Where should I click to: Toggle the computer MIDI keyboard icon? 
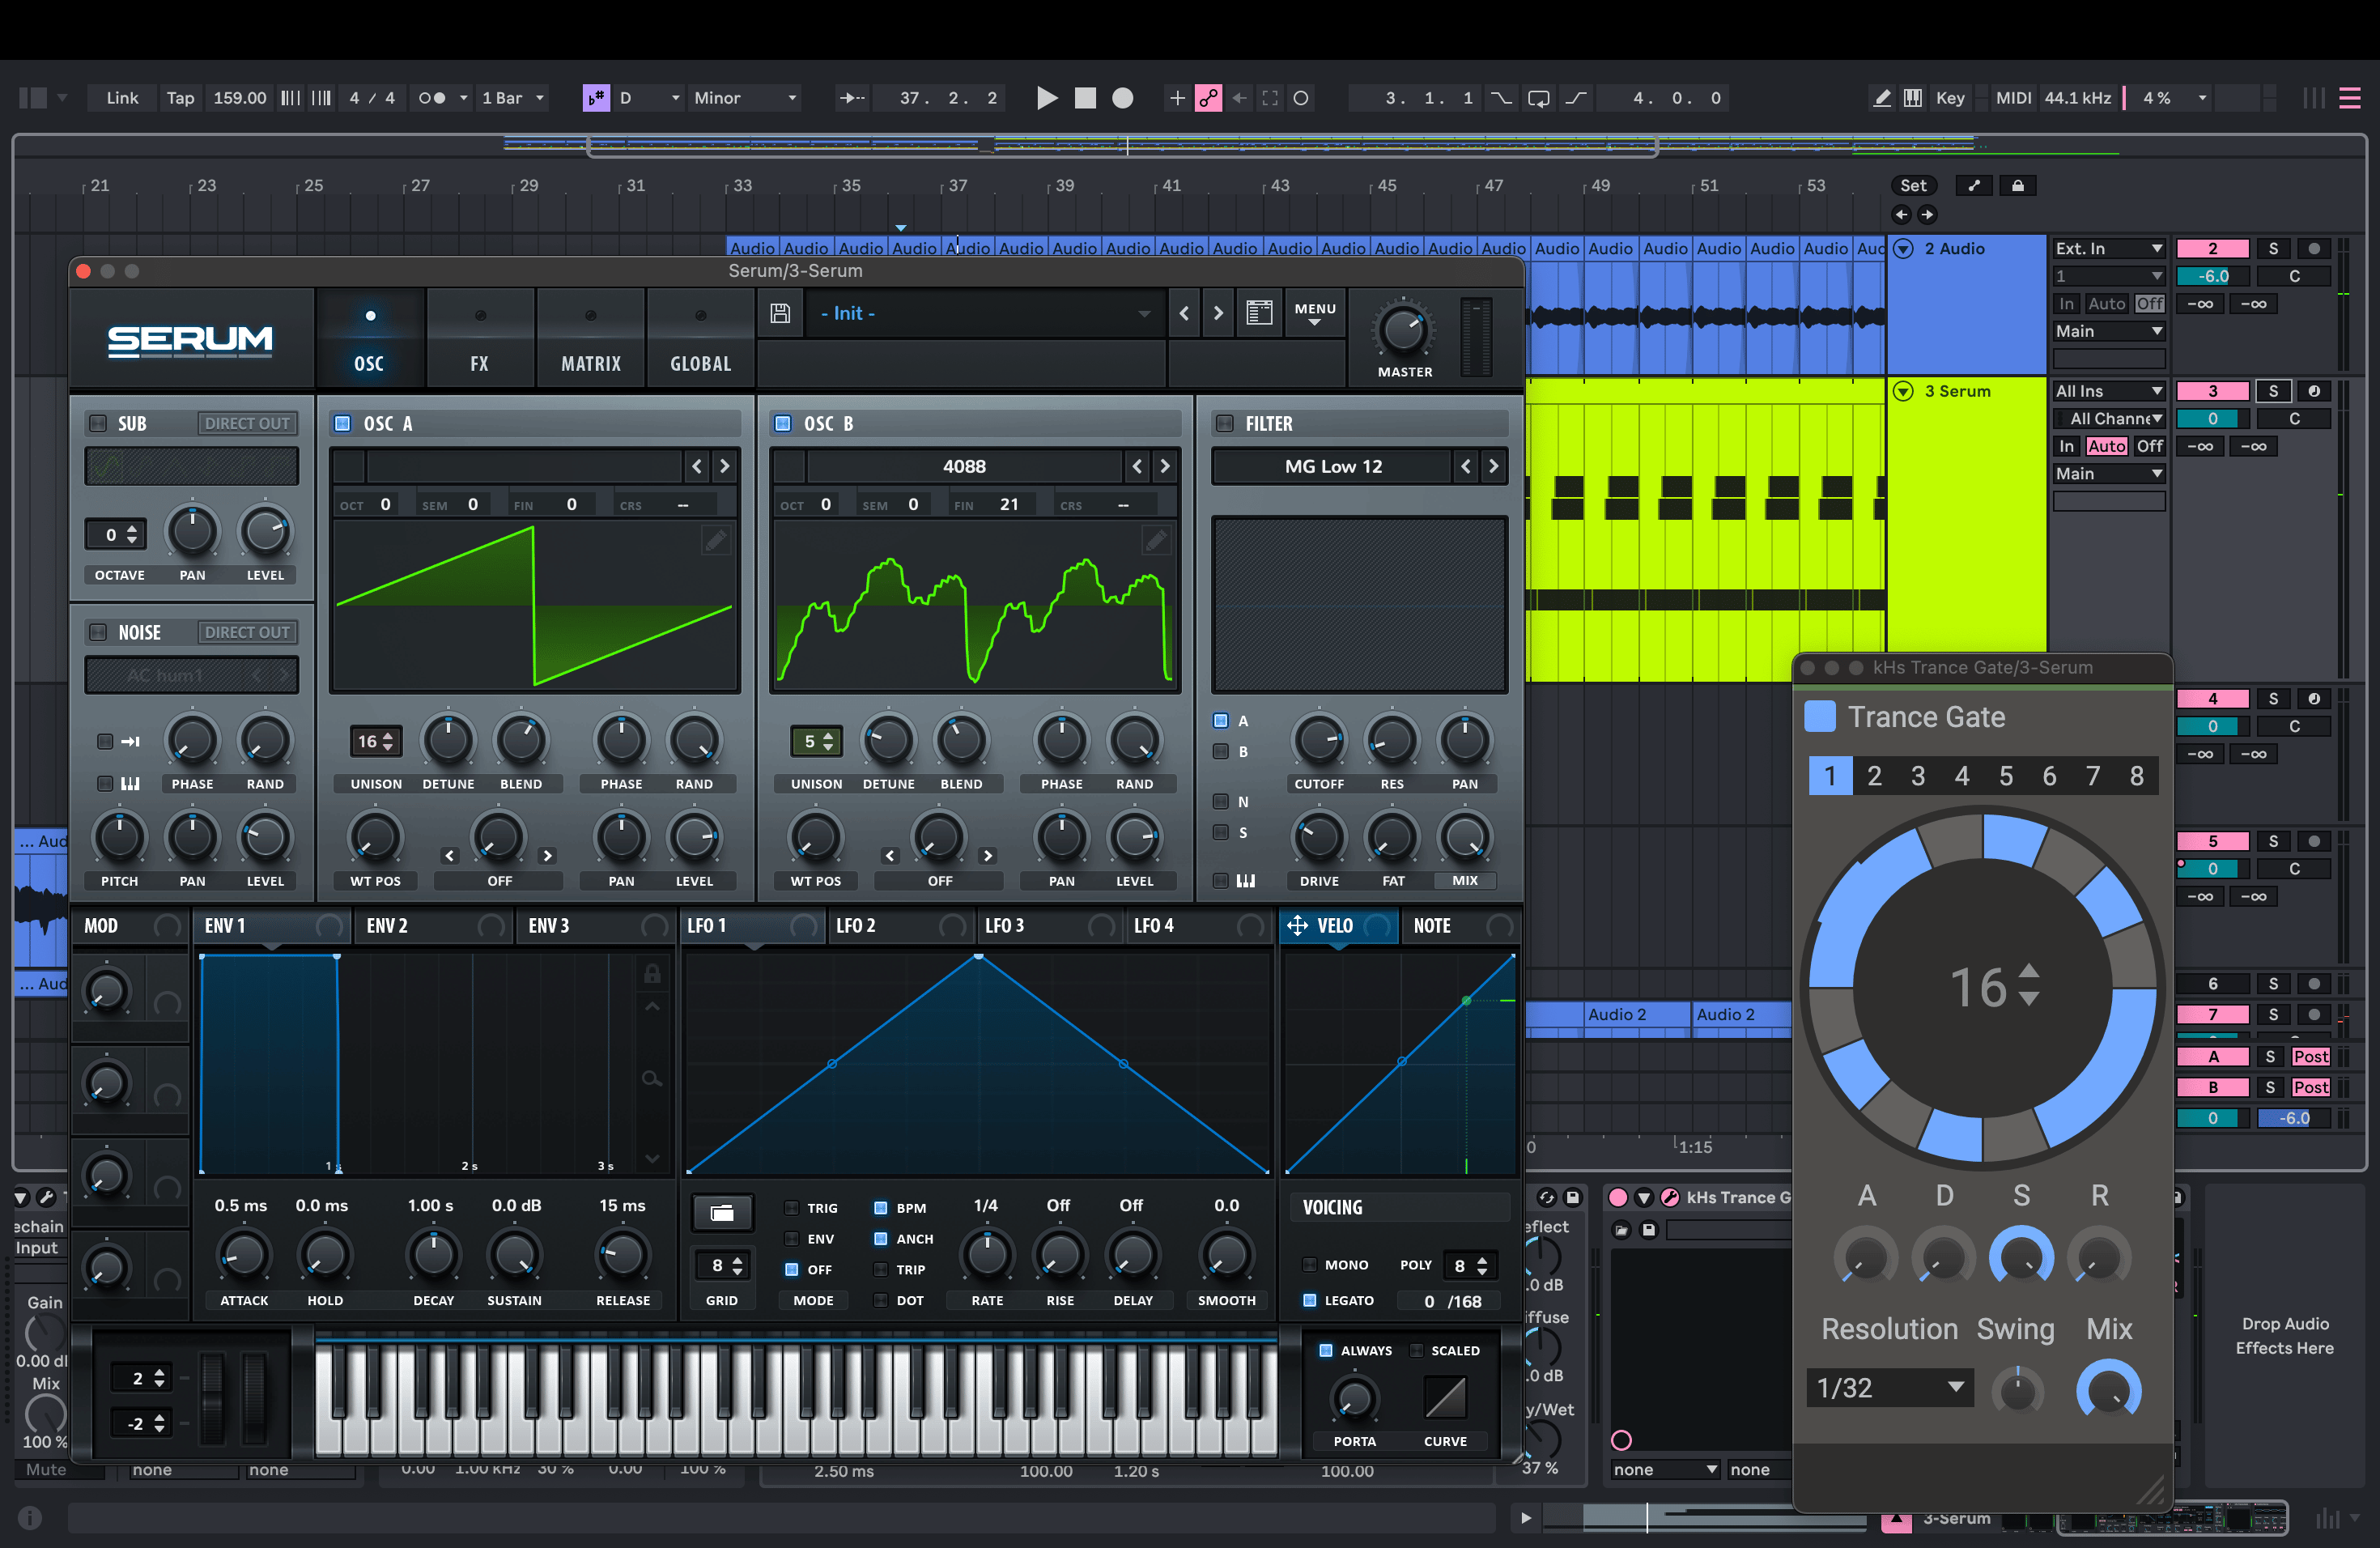pyautogui.click(x=1913, y=98)
